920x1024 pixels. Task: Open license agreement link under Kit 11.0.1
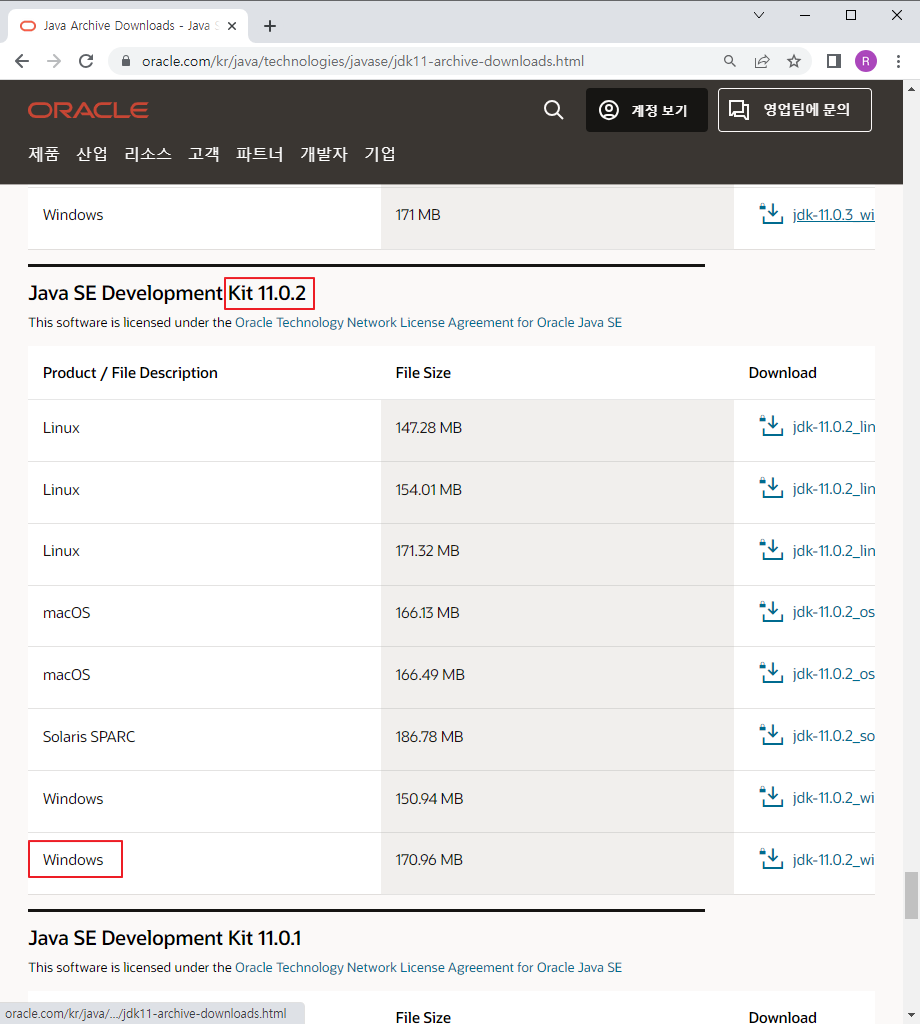[428, 968]
